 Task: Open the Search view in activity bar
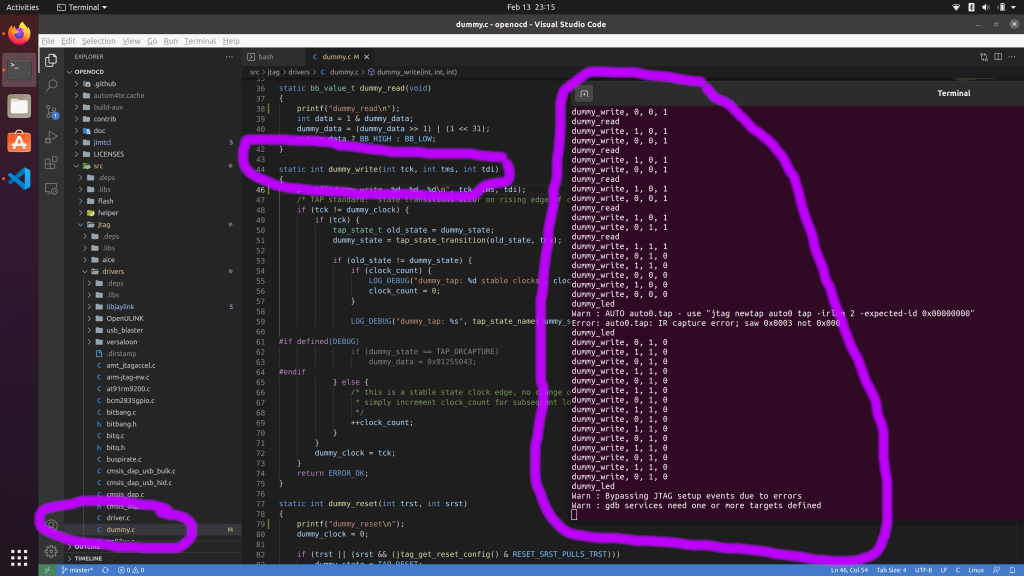pos(51,86)
